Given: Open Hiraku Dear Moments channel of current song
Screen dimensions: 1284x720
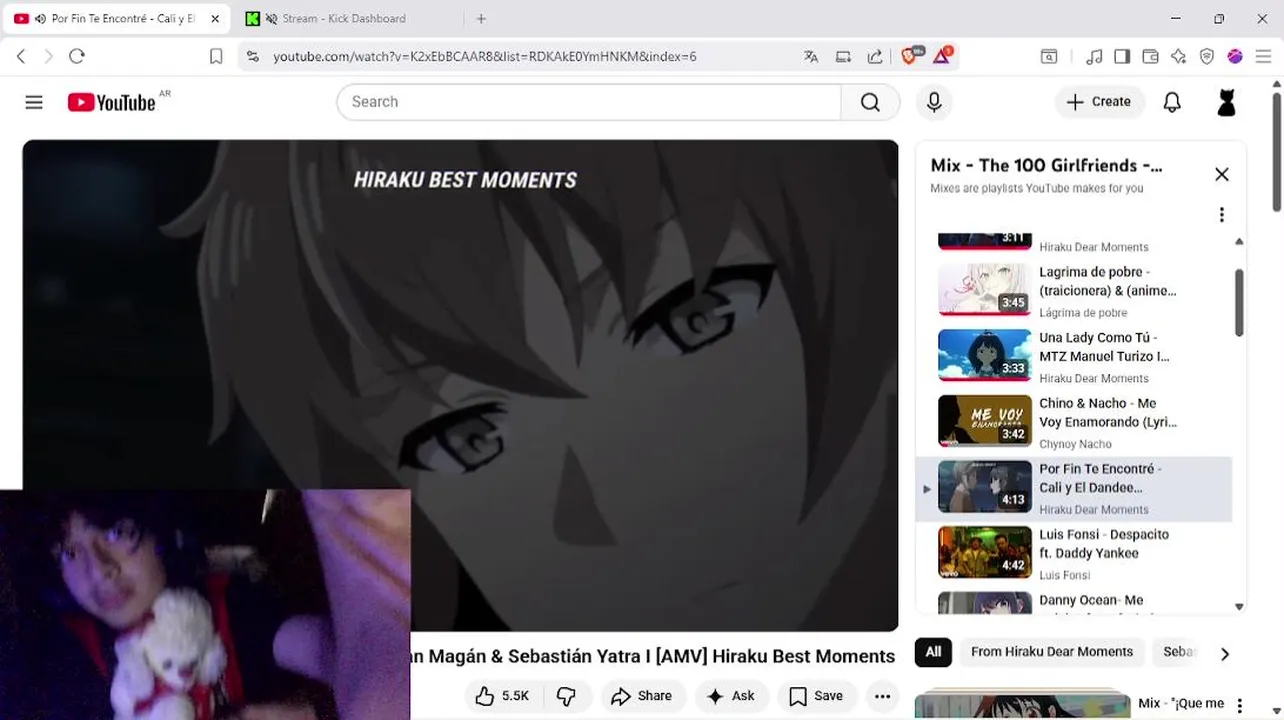Looking at the screenshot, I should (1094, 509).
